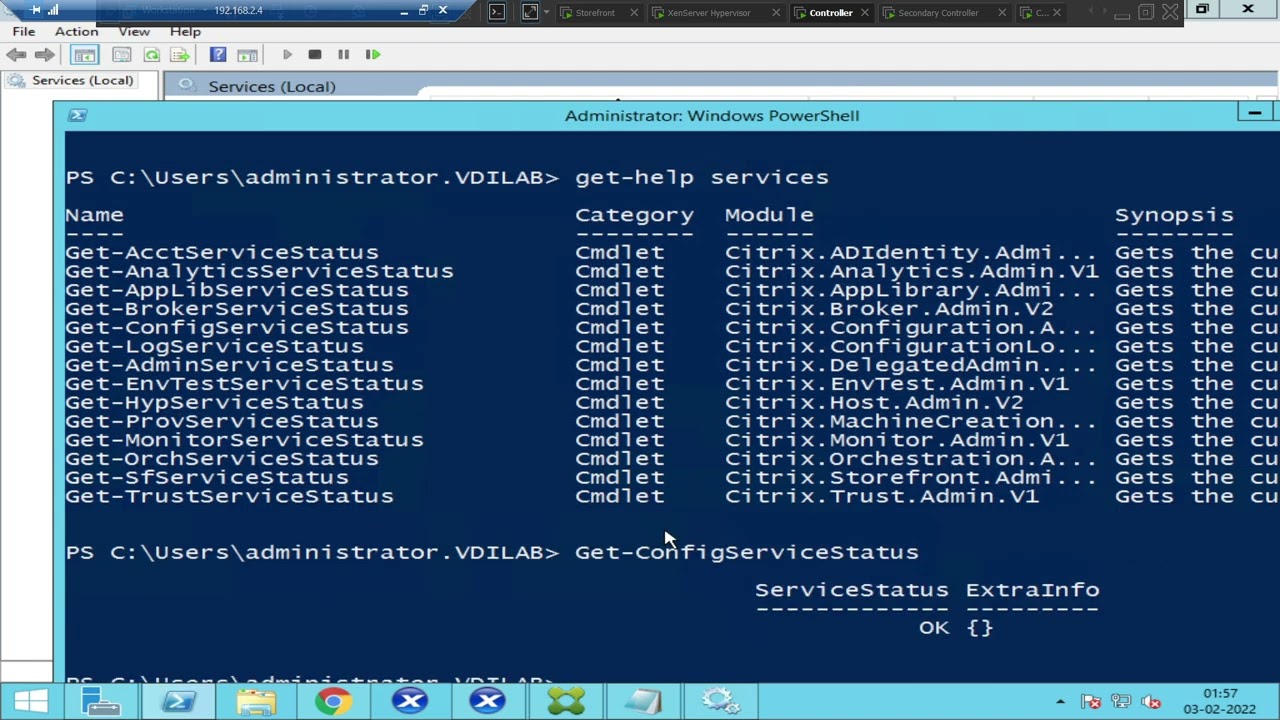Open the notepad-style taskbar icon

[643, 702]
